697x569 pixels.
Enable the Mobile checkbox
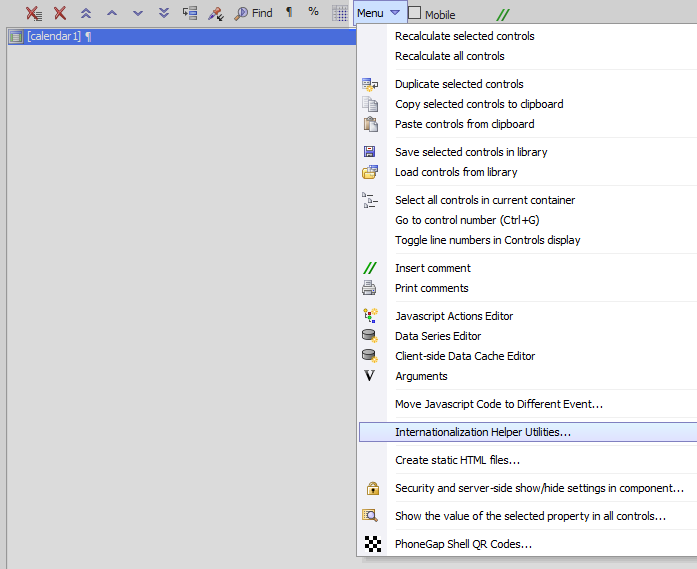414,12
